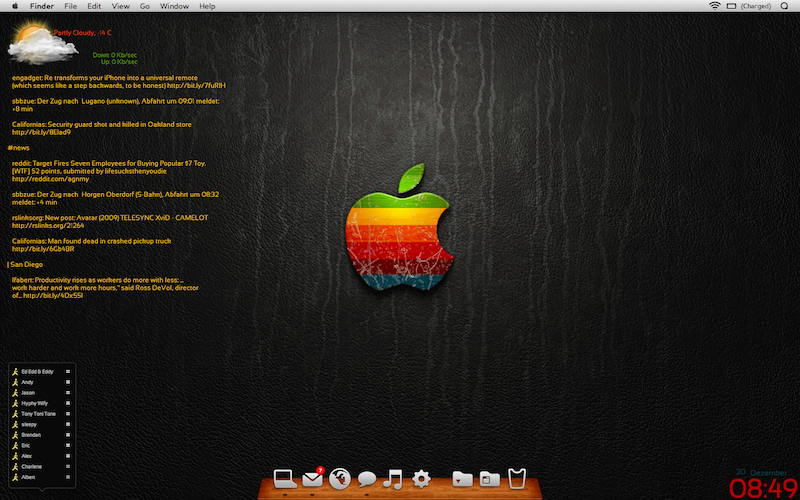Click the battery icon in the menu bar
The height and width of the screenshot is (500, 800).
(731, 6)
